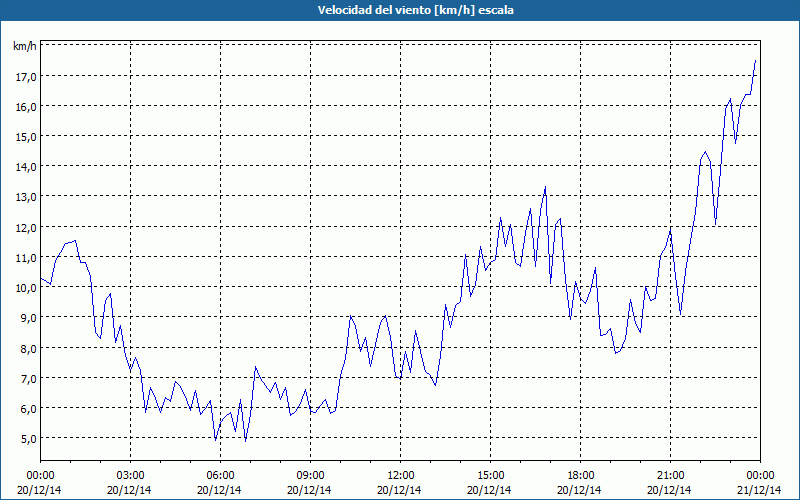This screenshot has width=800, height=500.
Task: Click the '21:00' time label
Action: 670,476
